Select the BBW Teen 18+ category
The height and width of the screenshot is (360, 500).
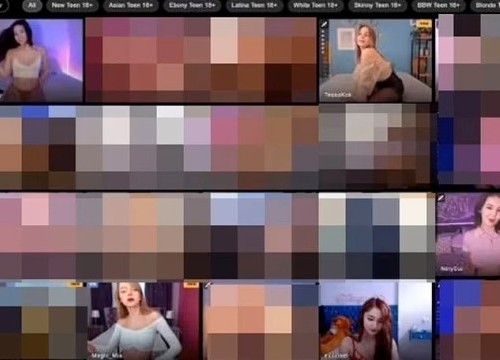[x=438, y=5]
